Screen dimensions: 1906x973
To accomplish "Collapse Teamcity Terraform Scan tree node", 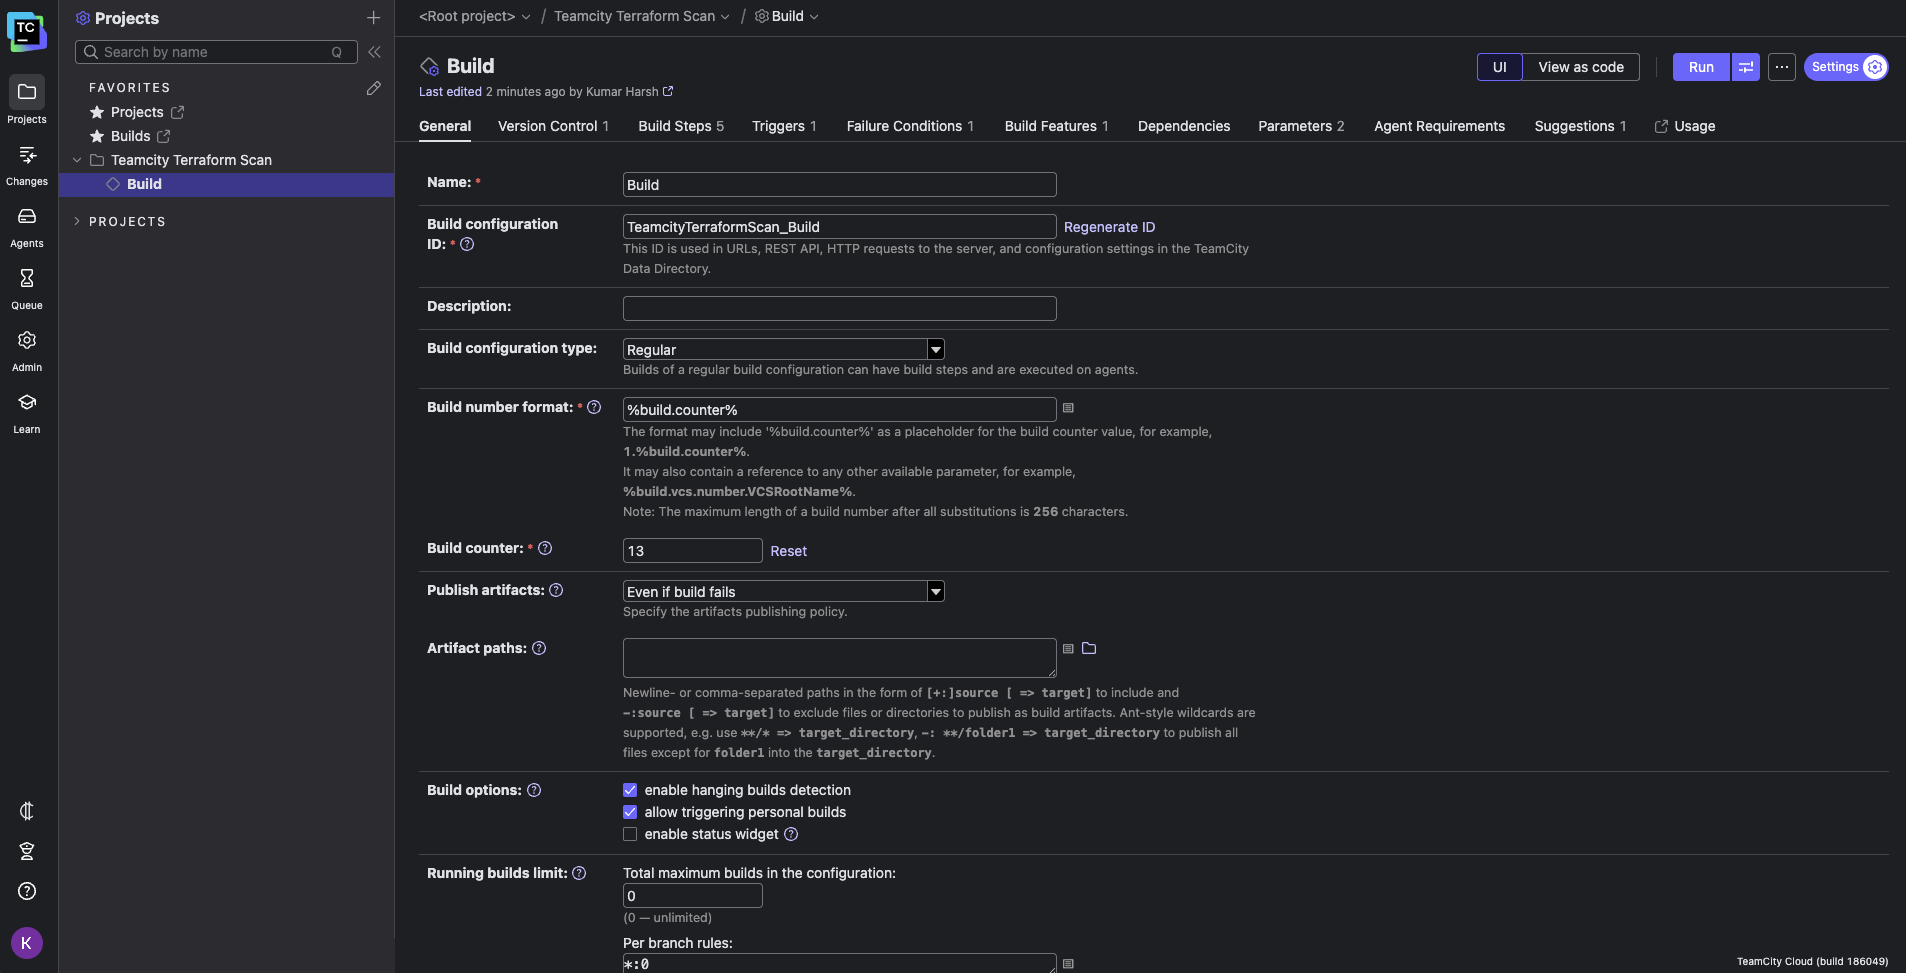I will (77, 160).
